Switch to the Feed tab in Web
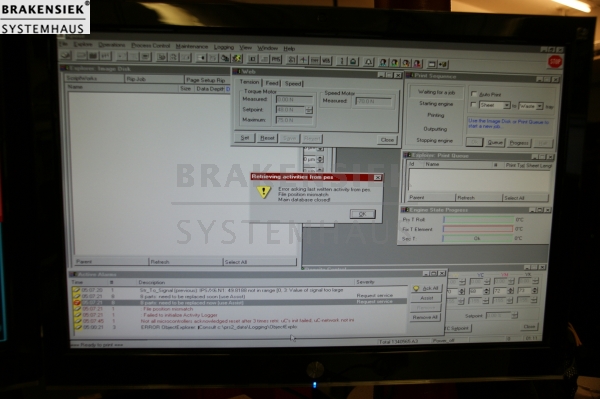600x399 pixels. click(272, 83)
